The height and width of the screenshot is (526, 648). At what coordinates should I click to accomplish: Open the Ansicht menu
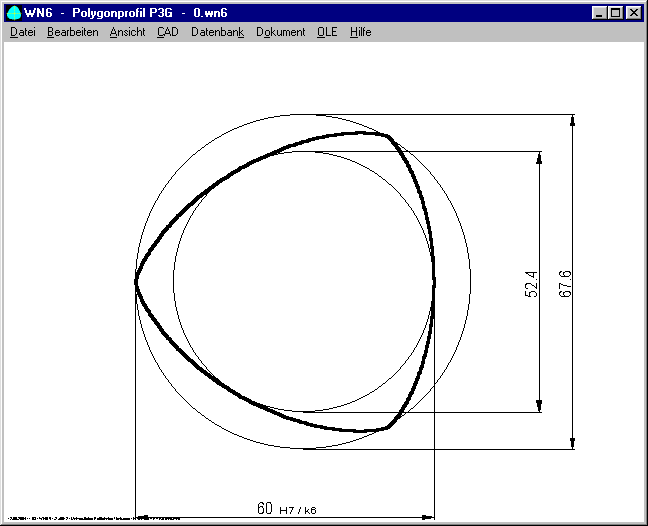pos(127,32)
